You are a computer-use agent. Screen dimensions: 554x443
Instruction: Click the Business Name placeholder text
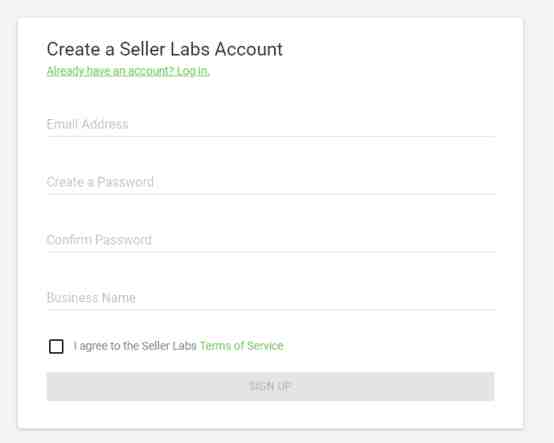[x=91, y=298]
